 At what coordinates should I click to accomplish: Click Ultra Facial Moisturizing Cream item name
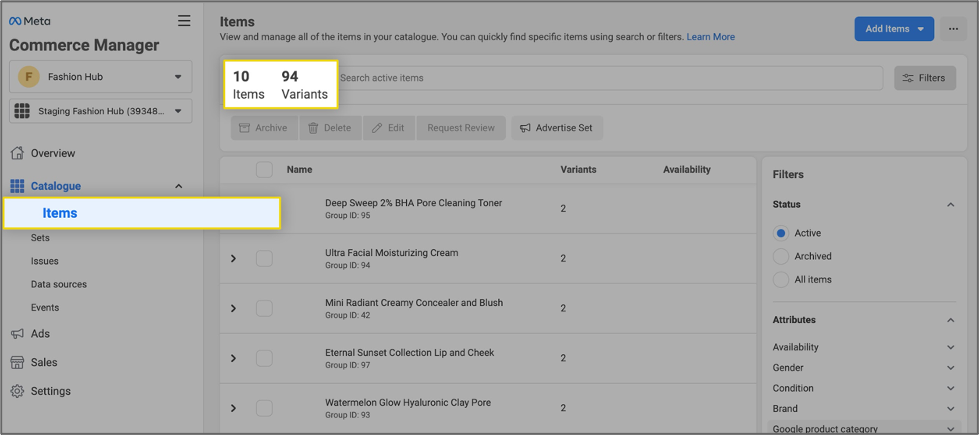[x=391, y=253]
